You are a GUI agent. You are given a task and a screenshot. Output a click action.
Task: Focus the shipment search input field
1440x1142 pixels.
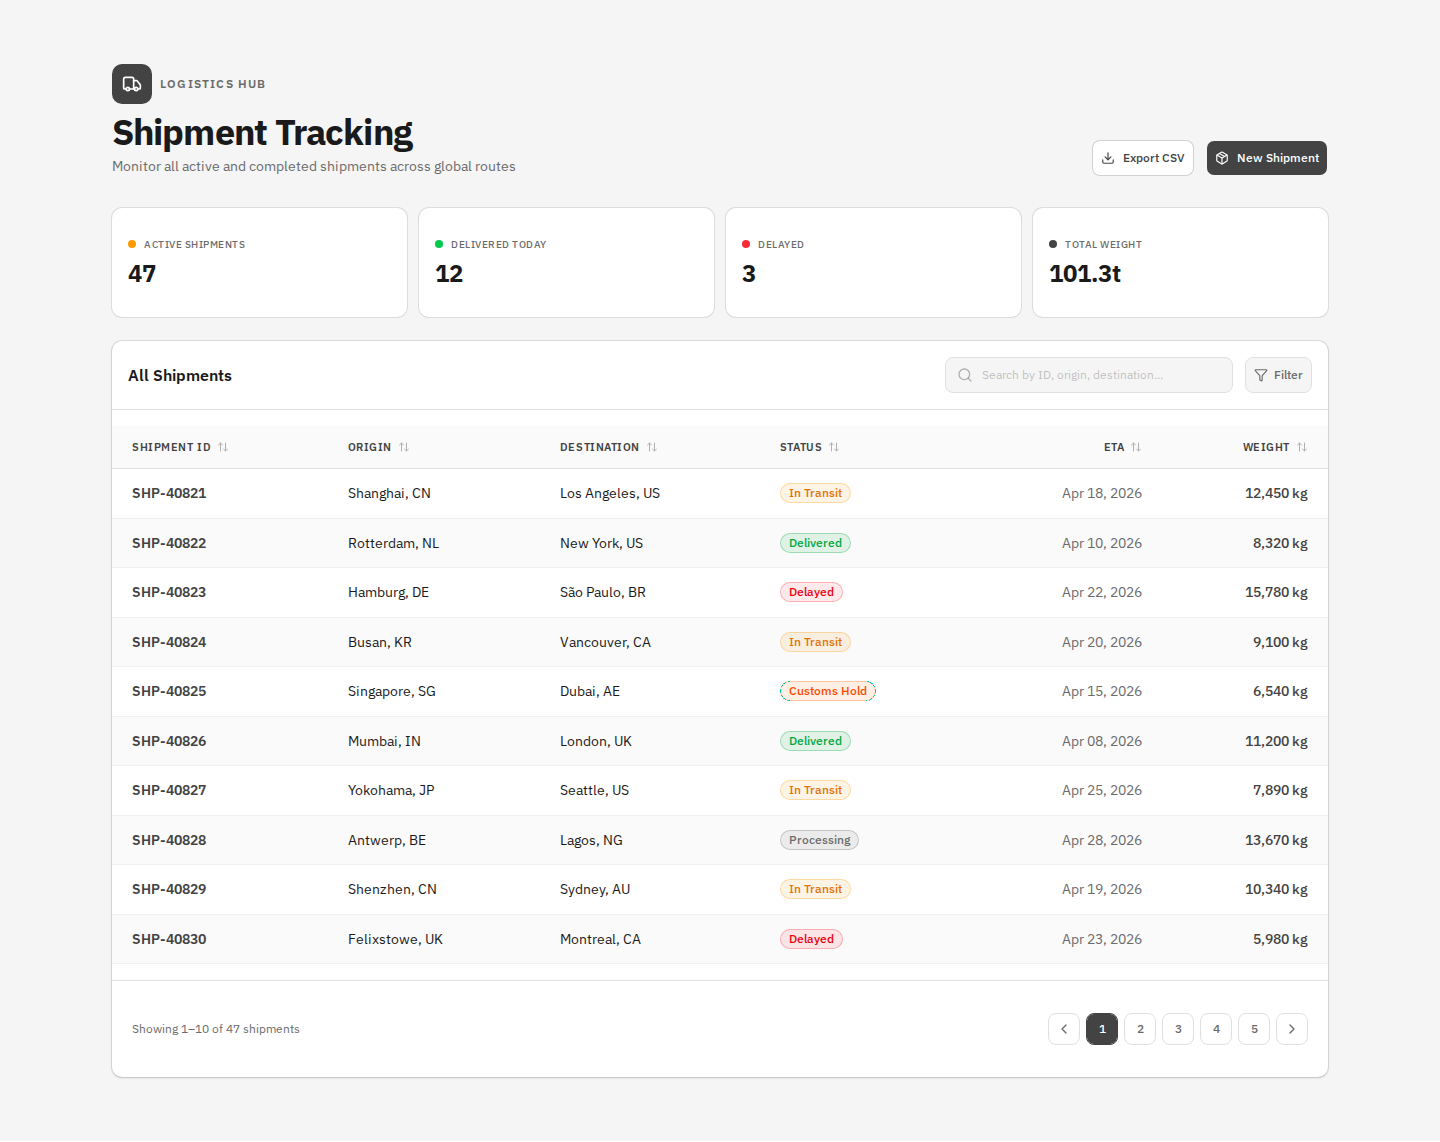click(1089, 375)
